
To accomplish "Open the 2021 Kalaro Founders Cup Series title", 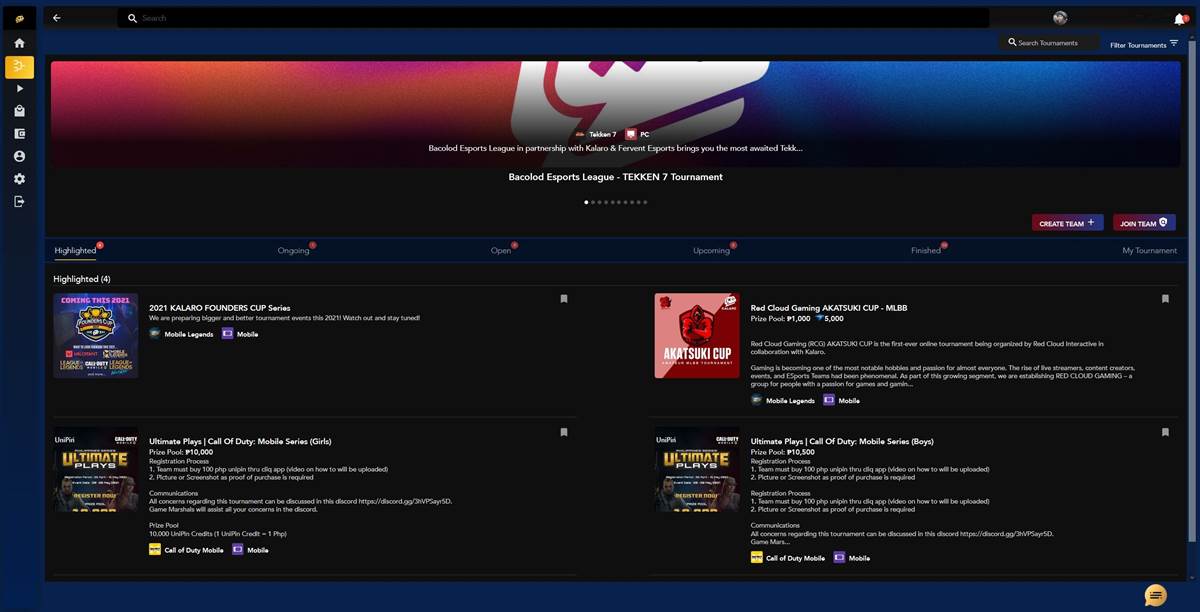I will pos(220,308).
